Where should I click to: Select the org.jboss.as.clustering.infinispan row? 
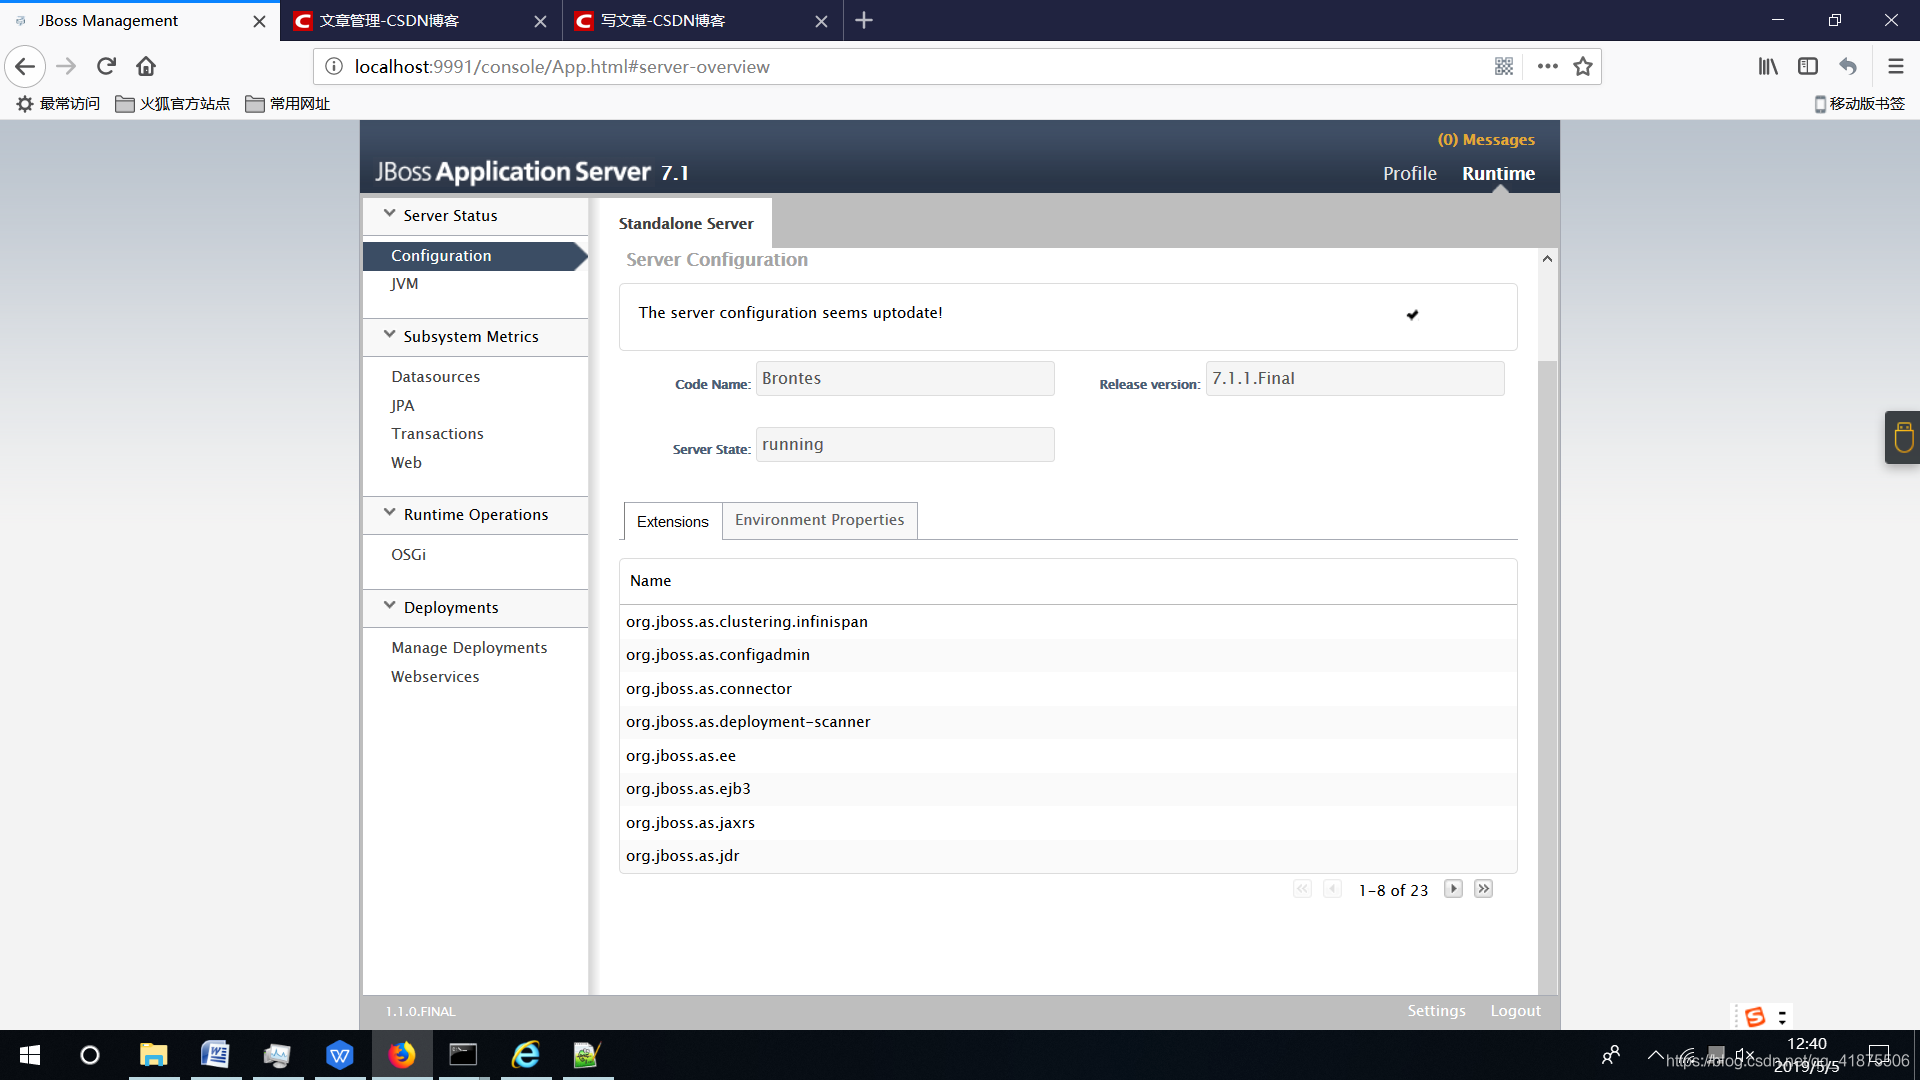tap(1068, 622)
